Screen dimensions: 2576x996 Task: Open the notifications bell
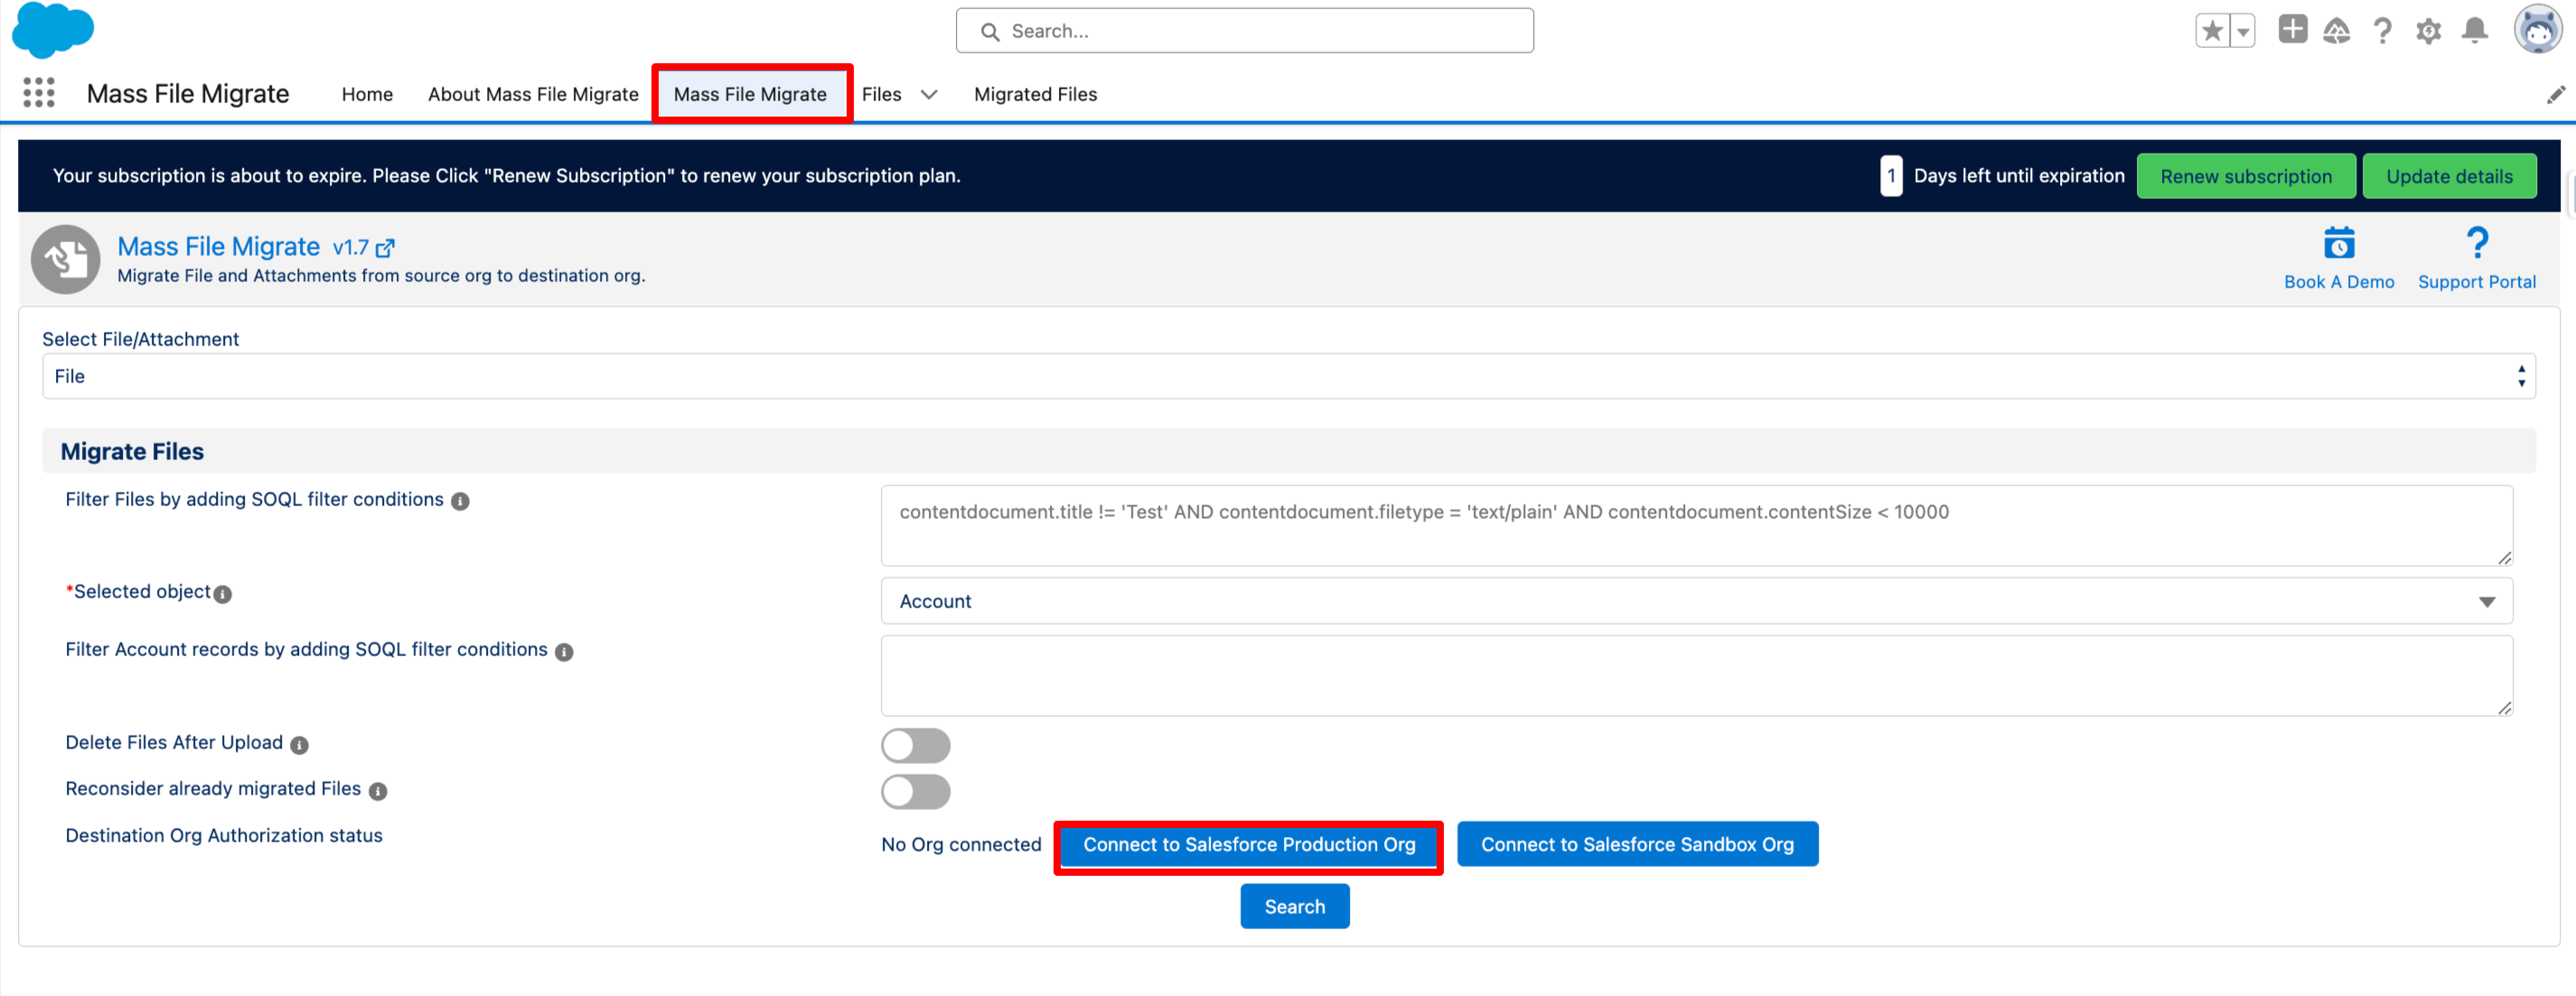tap(2474, 31)
